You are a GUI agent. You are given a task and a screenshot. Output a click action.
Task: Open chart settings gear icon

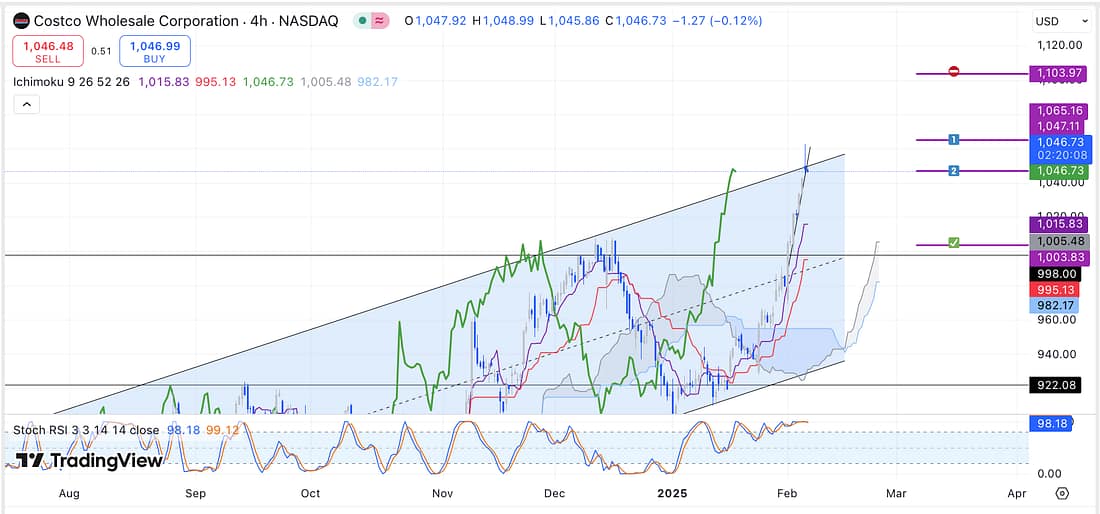(x=1062, y=493)
